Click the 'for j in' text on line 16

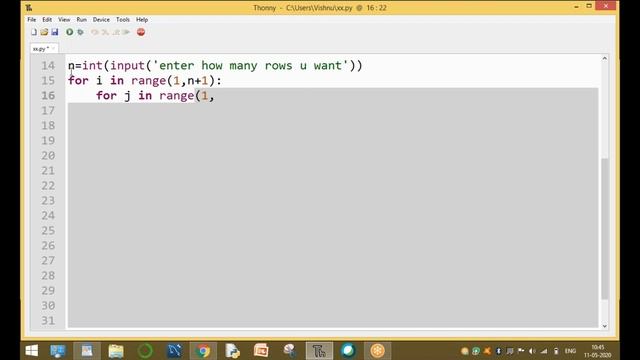coord(124,96)
